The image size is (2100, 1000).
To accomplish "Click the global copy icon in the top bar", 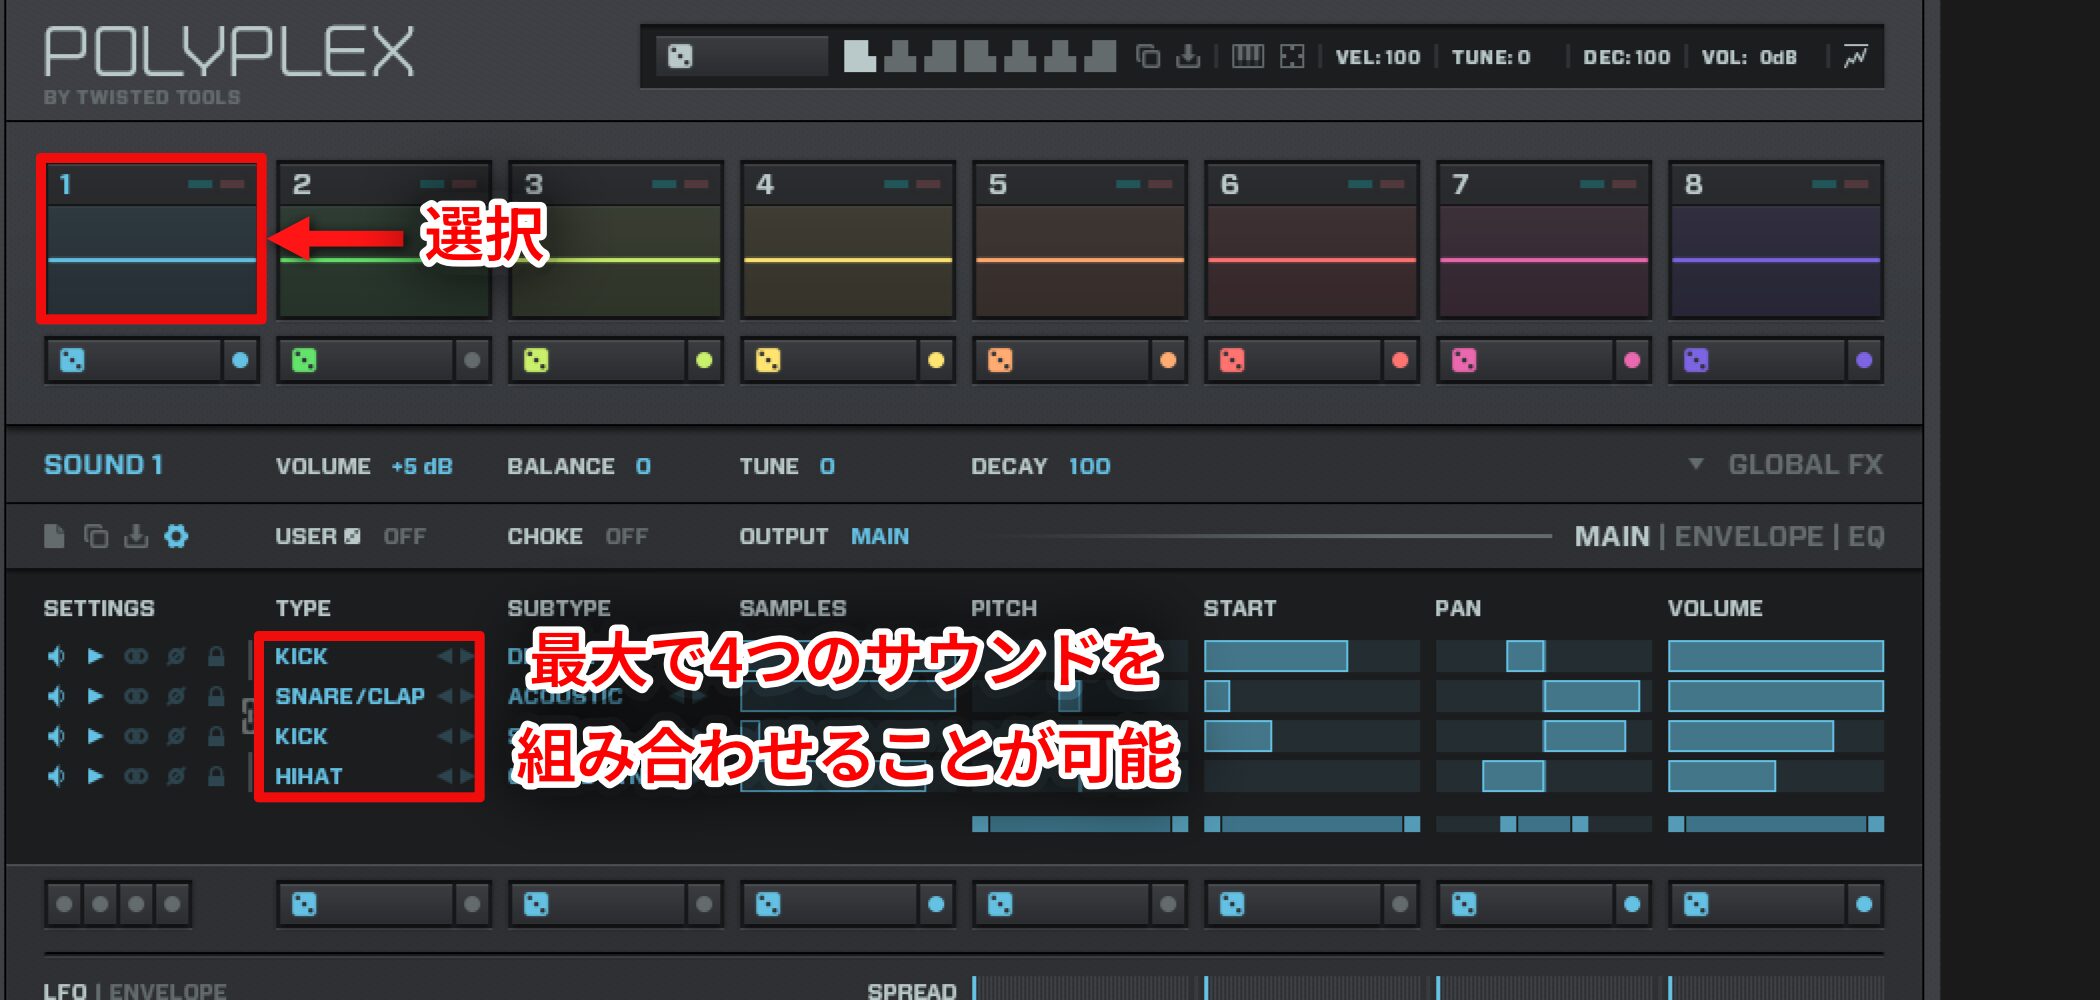I will (x=1148, y=56).
